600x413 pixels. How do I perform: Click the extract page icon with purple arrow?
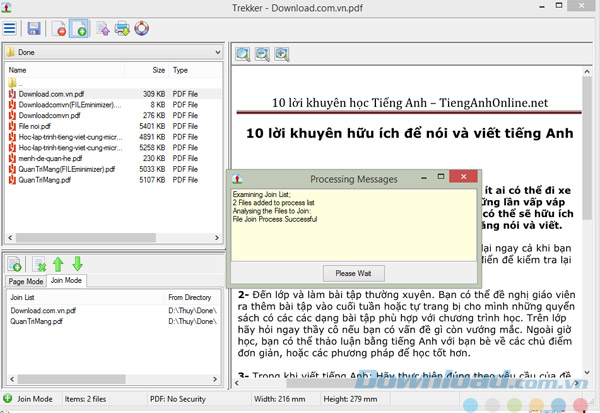(x=104, y=28)
